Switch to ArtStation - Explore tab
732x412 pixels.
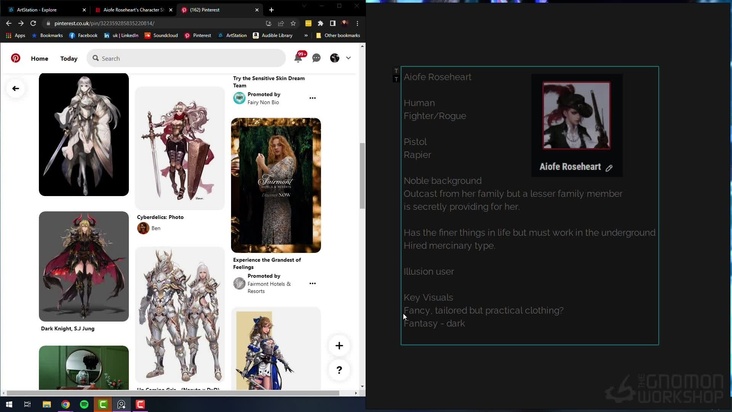pos(46,9)
